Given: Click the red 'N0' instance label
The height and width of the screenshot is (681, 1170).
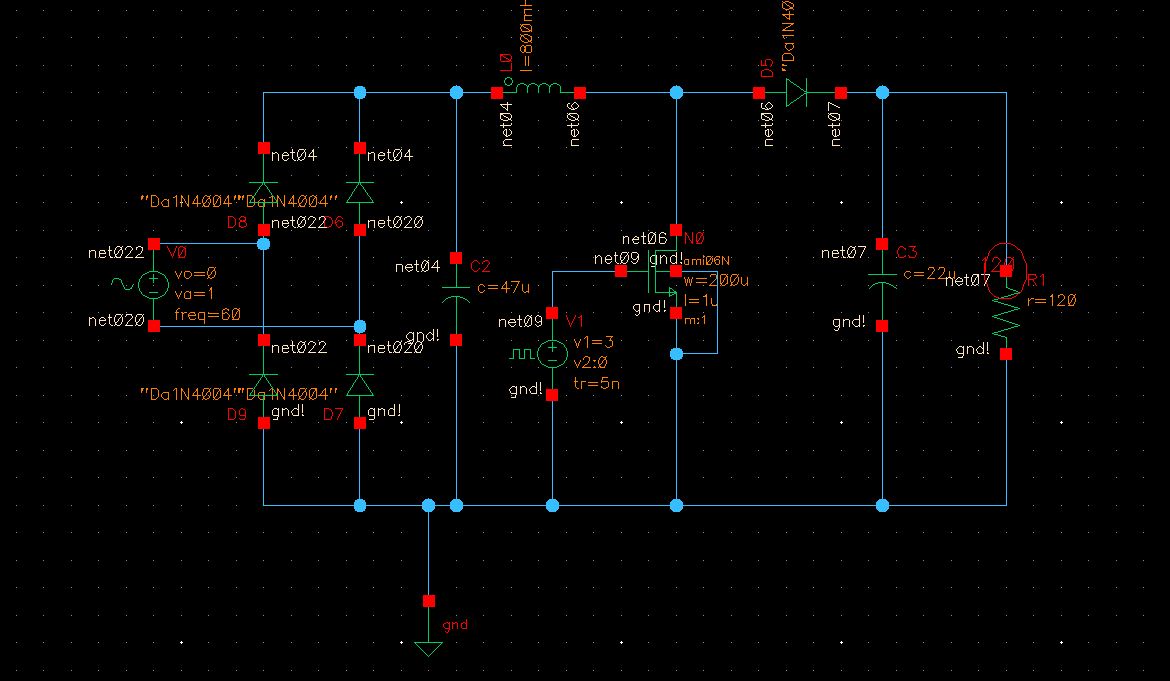Looking at the screenshot, I should tap(694, 239).
